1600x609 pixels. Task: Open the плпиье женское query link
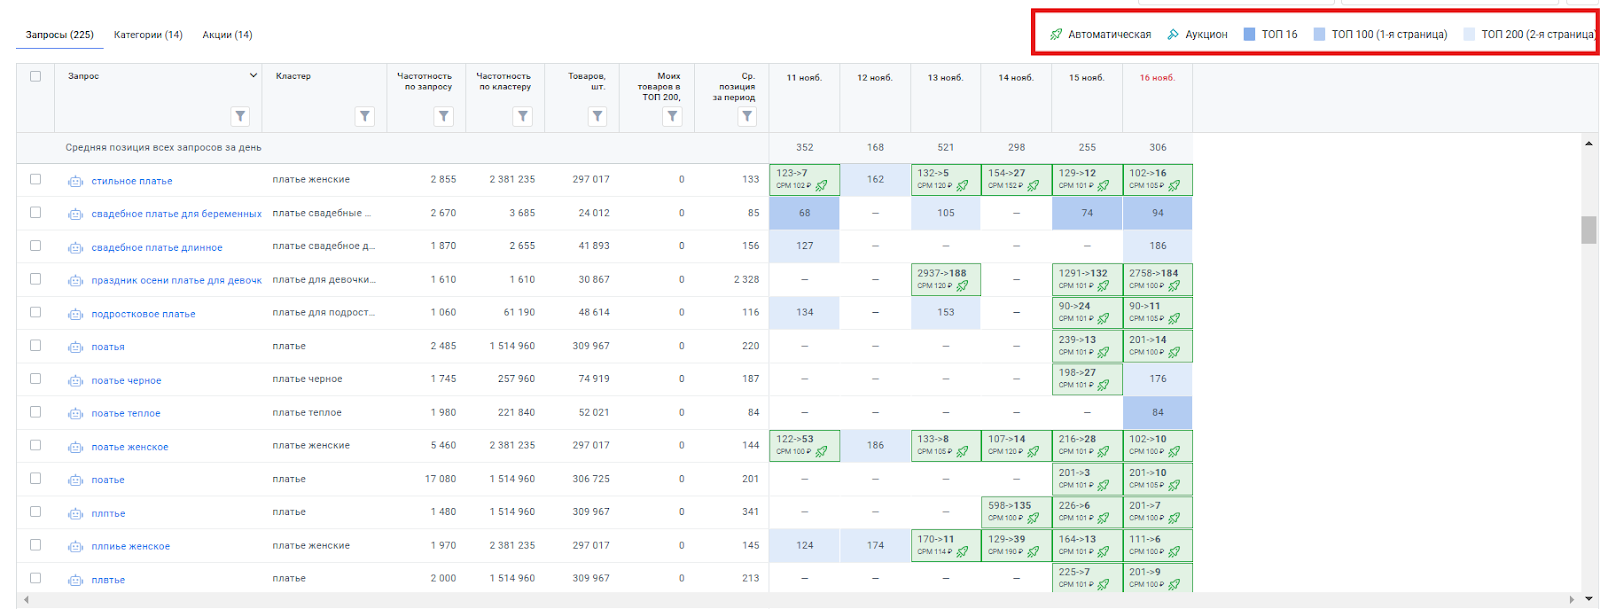pos(130,547)
